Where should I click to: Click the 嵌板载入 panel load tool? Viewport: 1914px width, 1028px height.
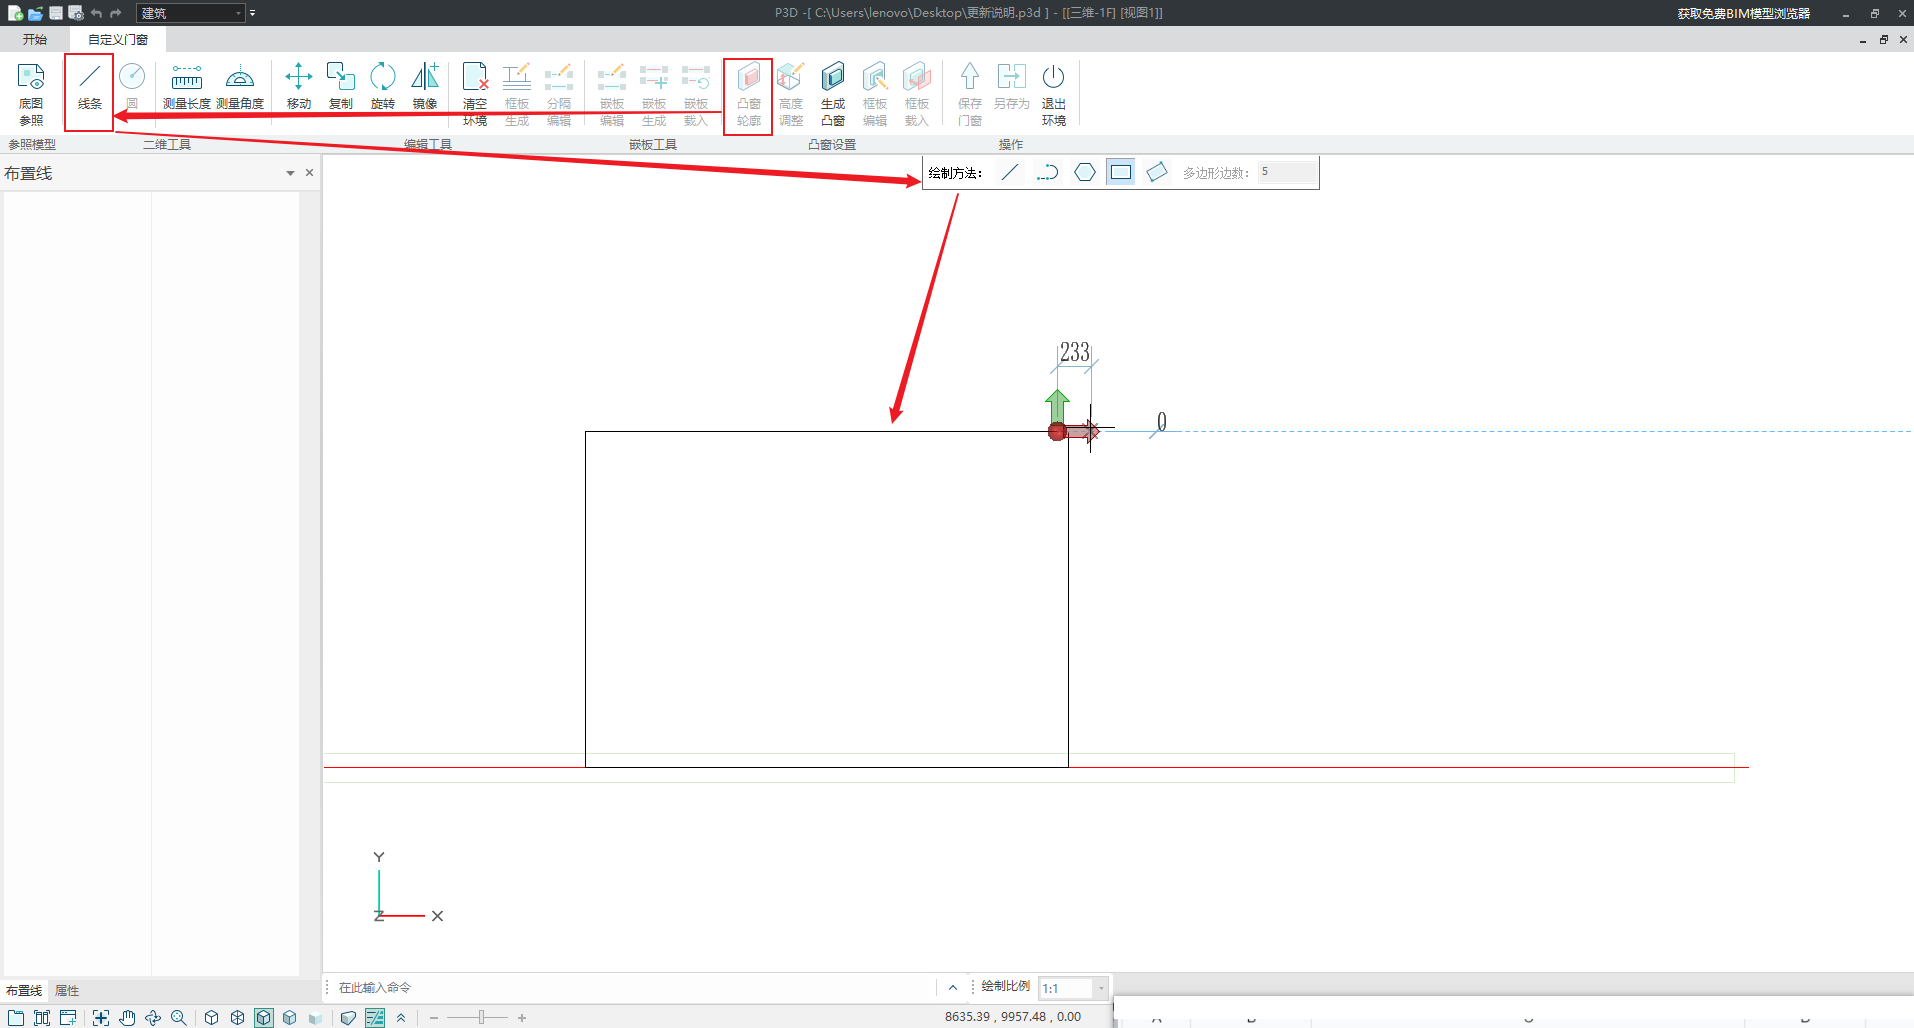[696, 94]
